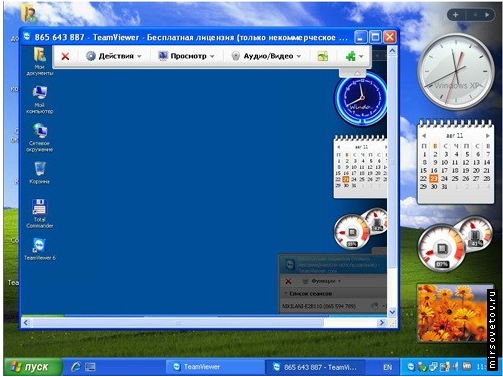
Task: Click the large CPU meter gadget on local desktop
Action: click(441, 247)
